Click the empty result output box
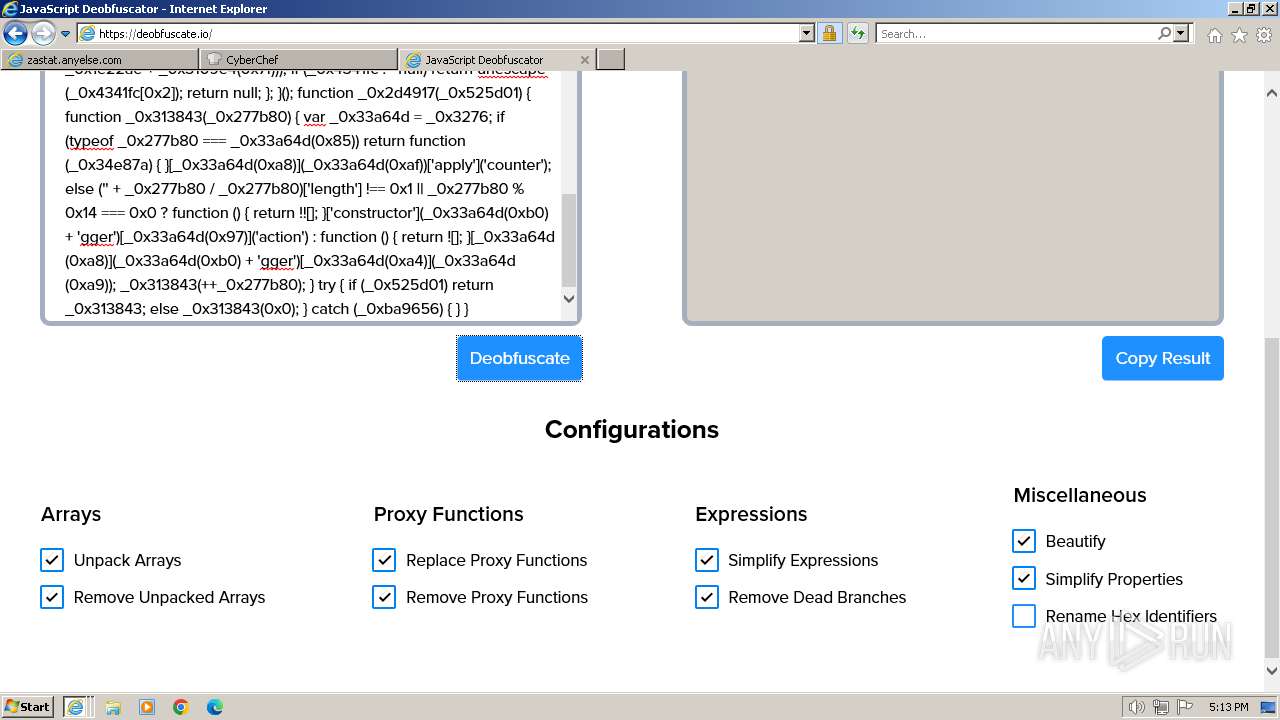Image resolution: width=1280 pixels, height=720 pixels. (x=953, y=196)
